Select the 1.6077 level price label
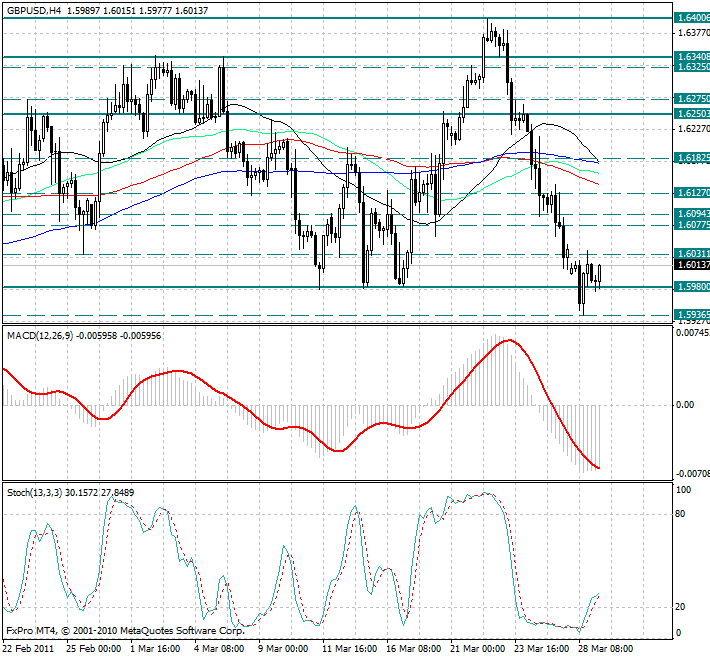This screenshot has height=656, width=710. click(692, 225)
